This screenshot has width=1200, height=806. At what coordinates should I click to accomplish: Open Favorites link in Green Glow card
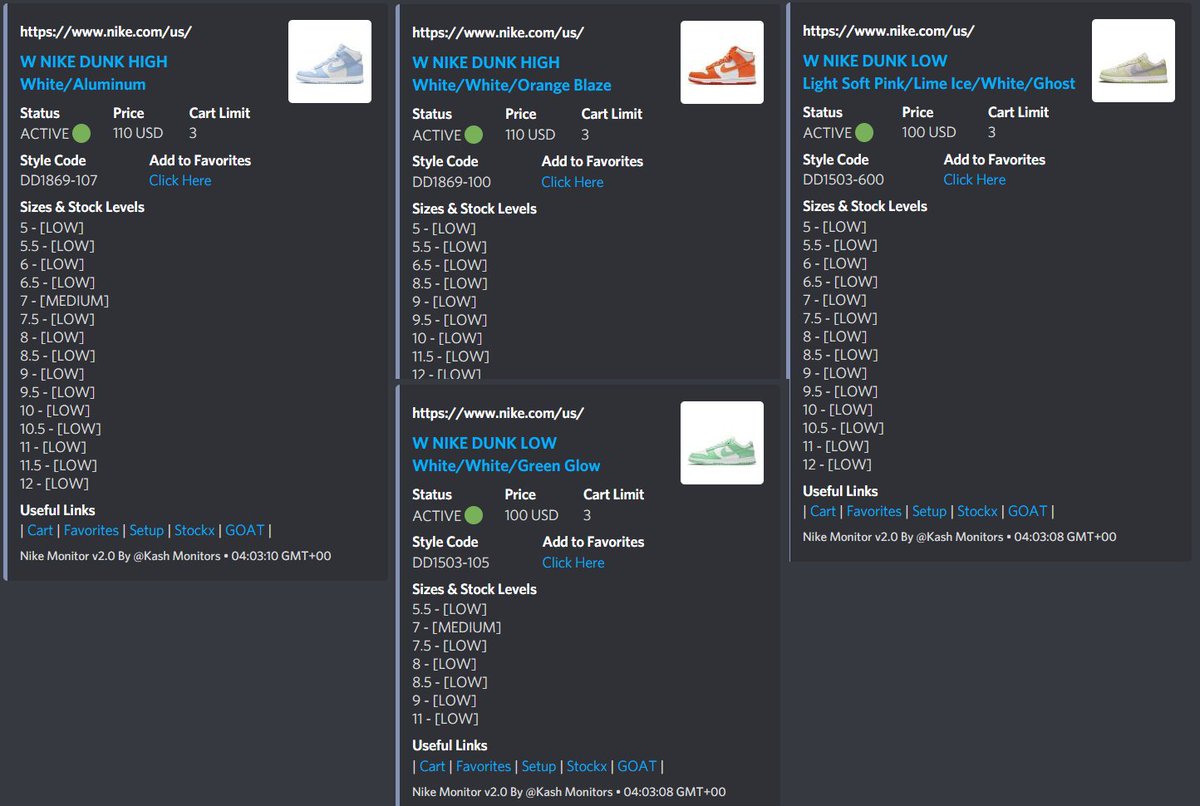(x=483, y=766)
